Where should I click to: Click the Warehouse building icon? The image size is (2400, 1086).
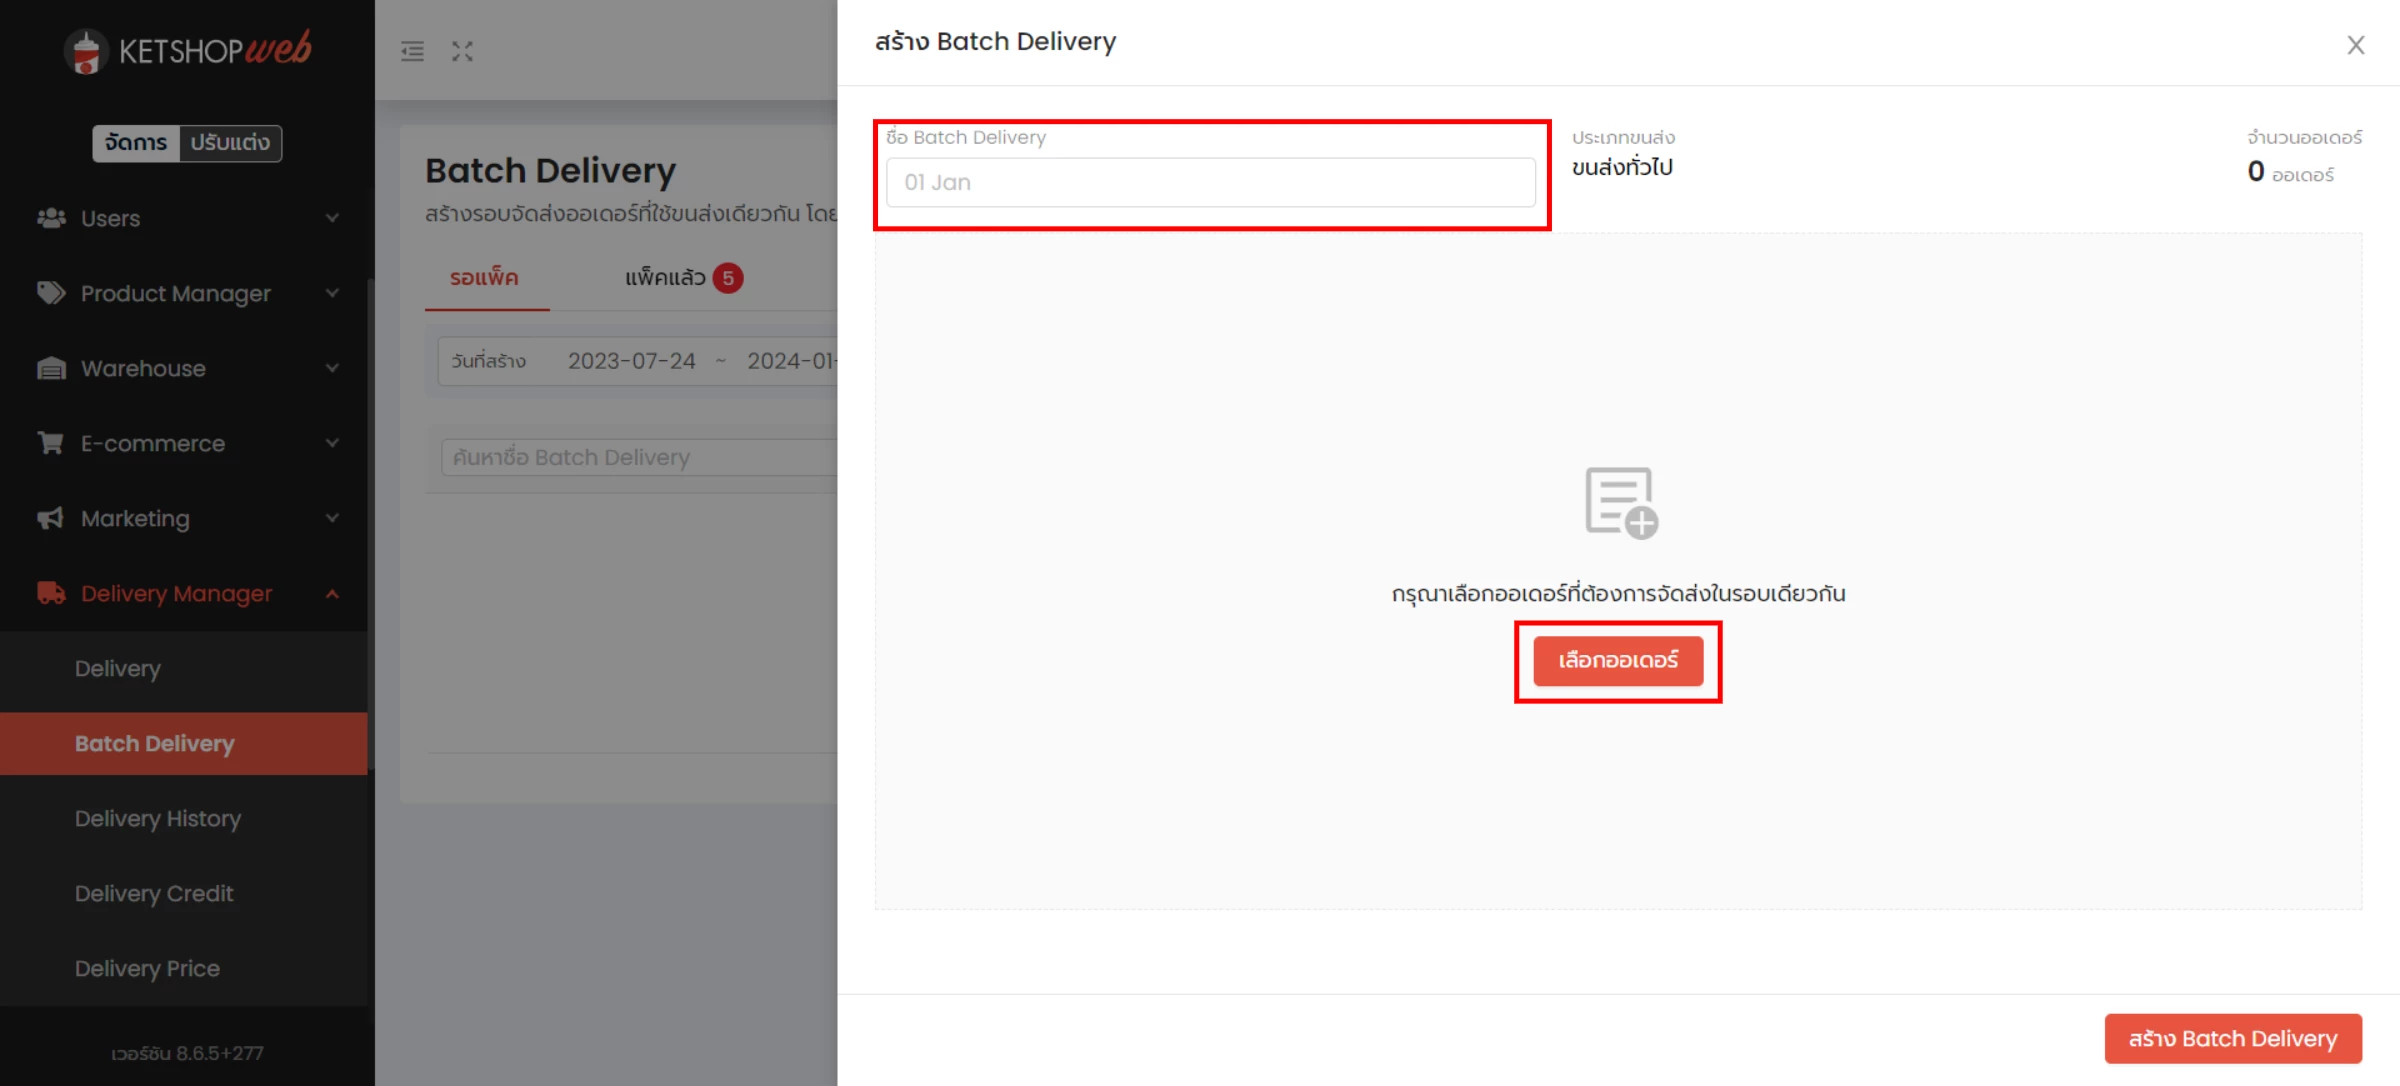51,367
